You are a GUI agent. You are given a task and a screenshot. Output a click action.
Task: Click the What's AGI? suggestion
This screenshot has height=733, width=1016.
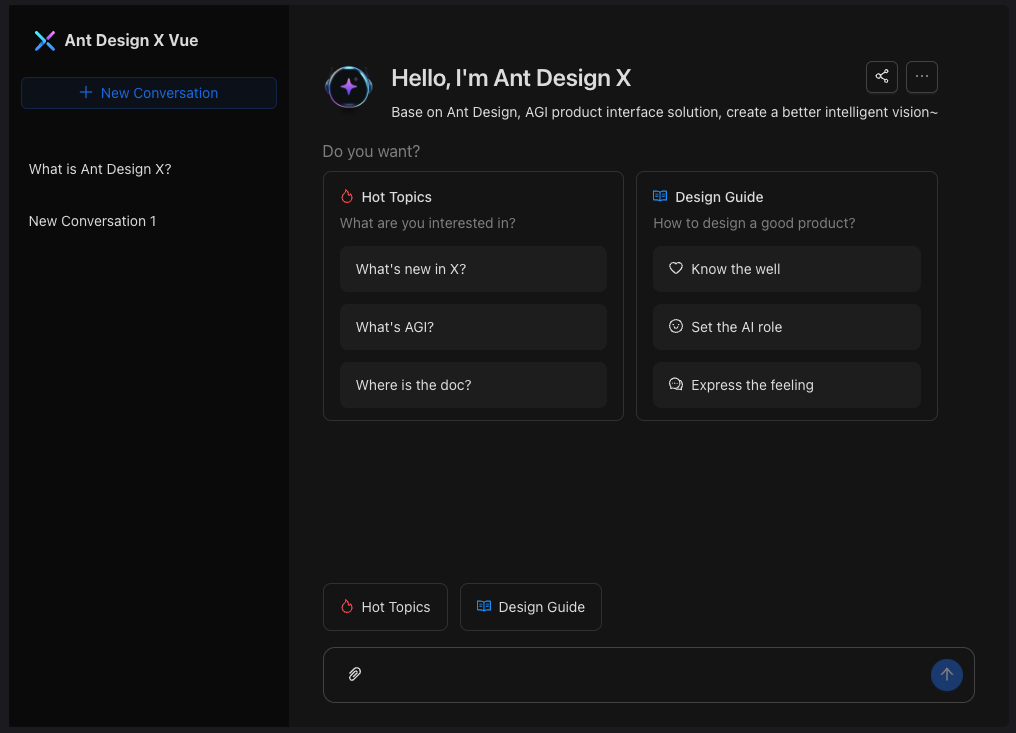tap(473, 327)
